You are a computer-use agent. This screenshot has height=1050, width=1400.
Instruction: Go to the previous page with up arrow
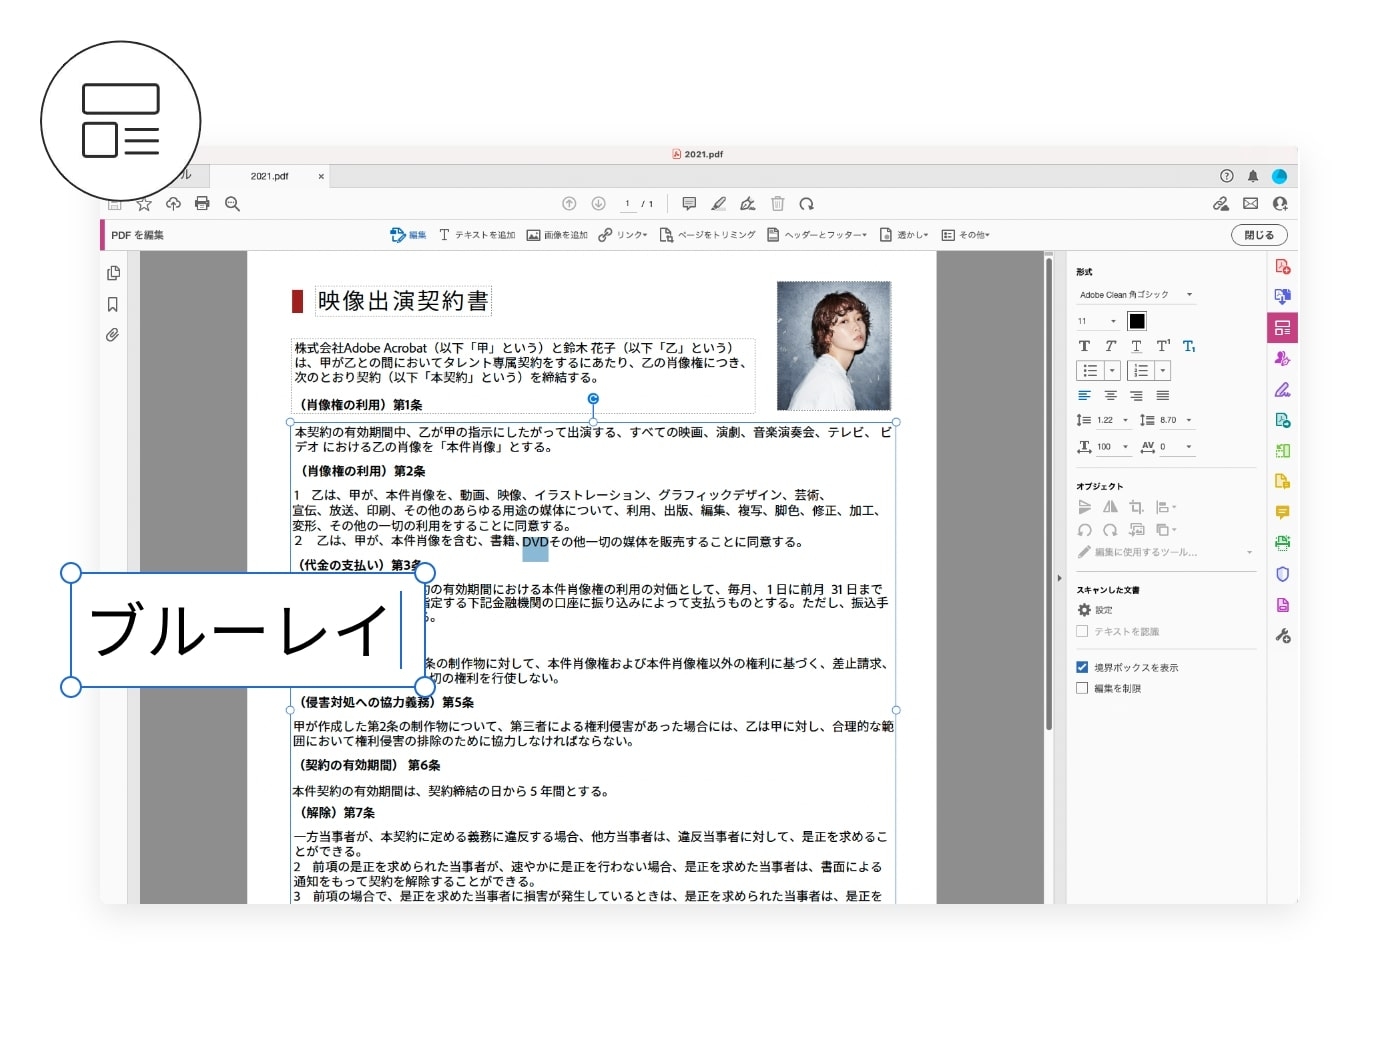point(569,204)
